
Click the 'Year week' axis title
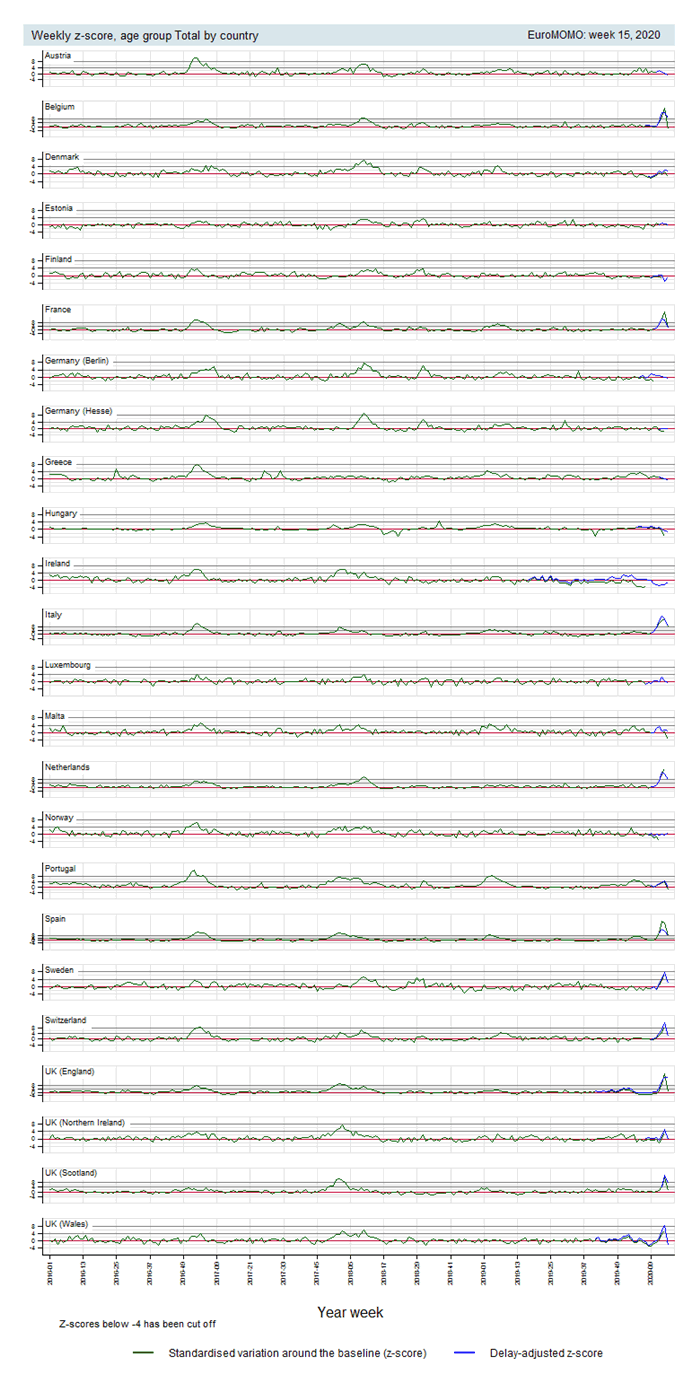tap(350, 1311)
